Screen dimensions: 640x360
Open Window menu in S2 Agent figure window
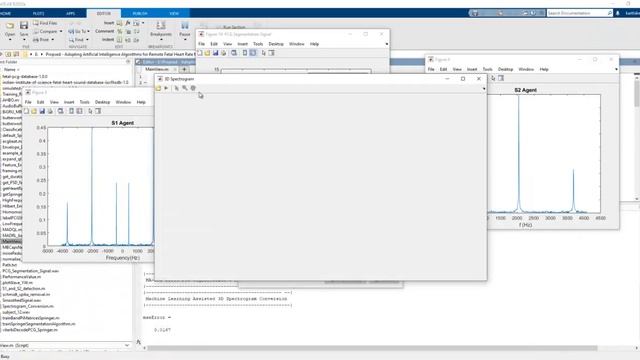coord(526,69)
